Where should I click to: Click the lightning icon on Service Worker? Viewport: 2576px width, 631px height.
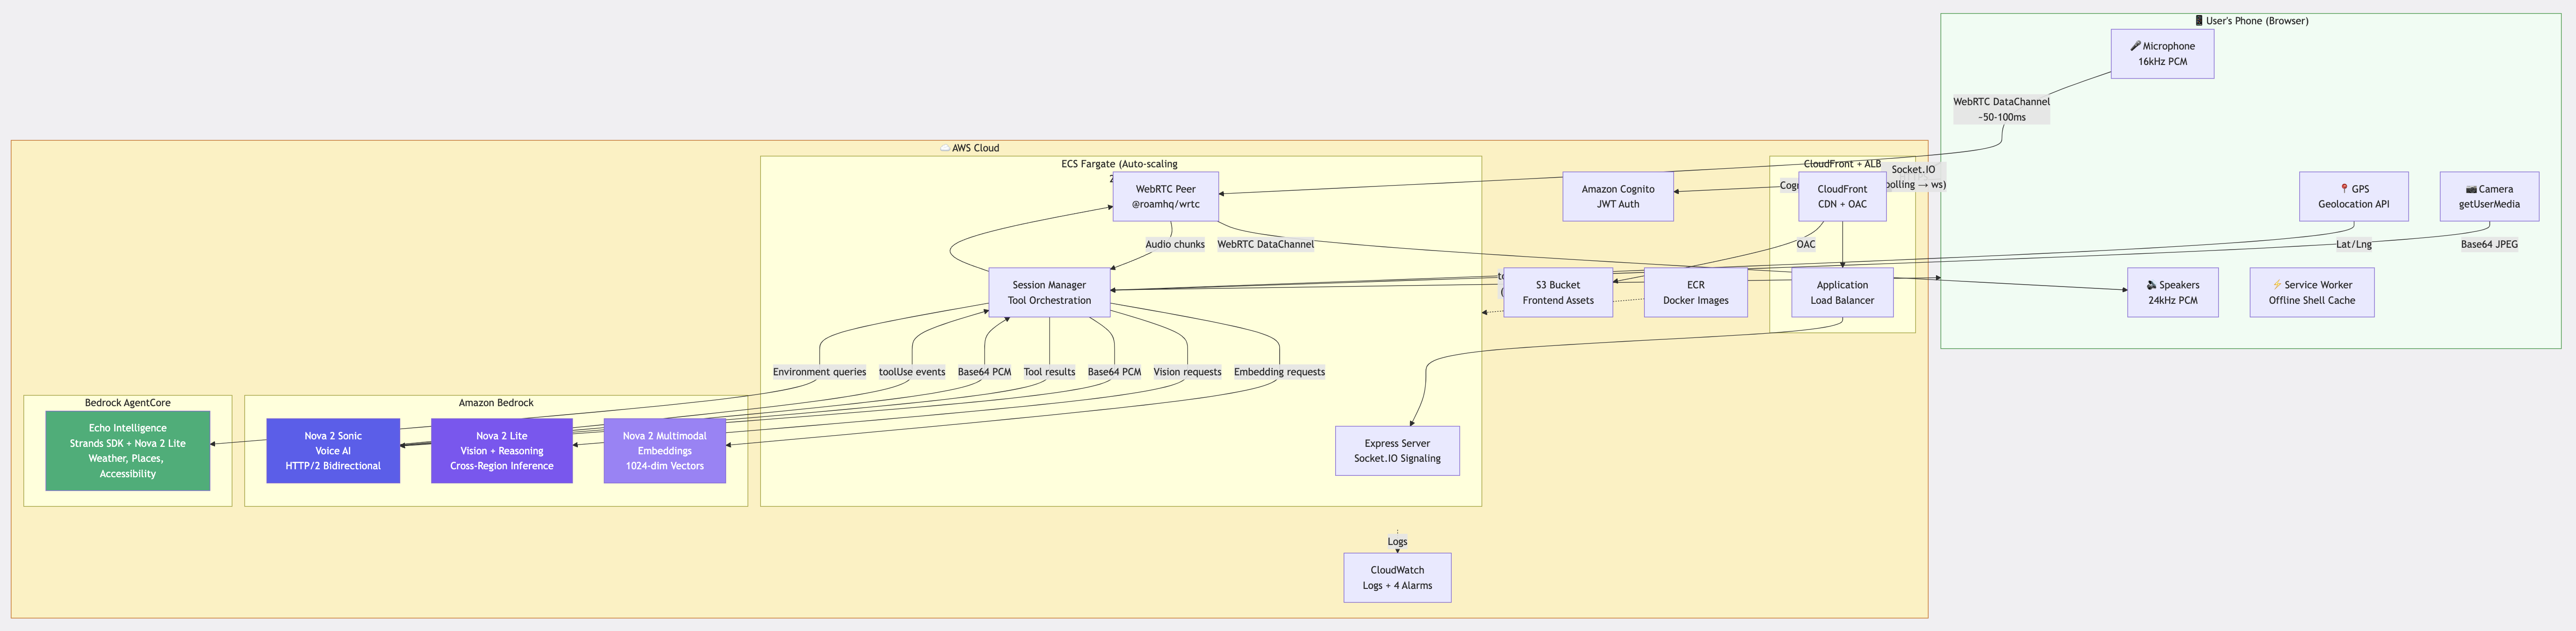[2277, 285]
